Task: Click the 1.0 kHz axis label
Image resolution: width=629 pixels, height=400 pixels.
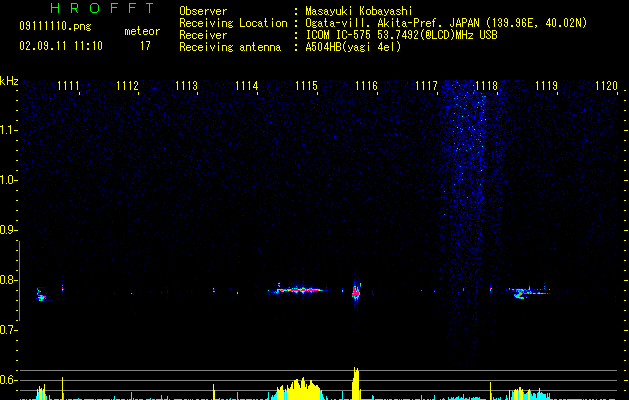Action: click(x=8, y=180)
